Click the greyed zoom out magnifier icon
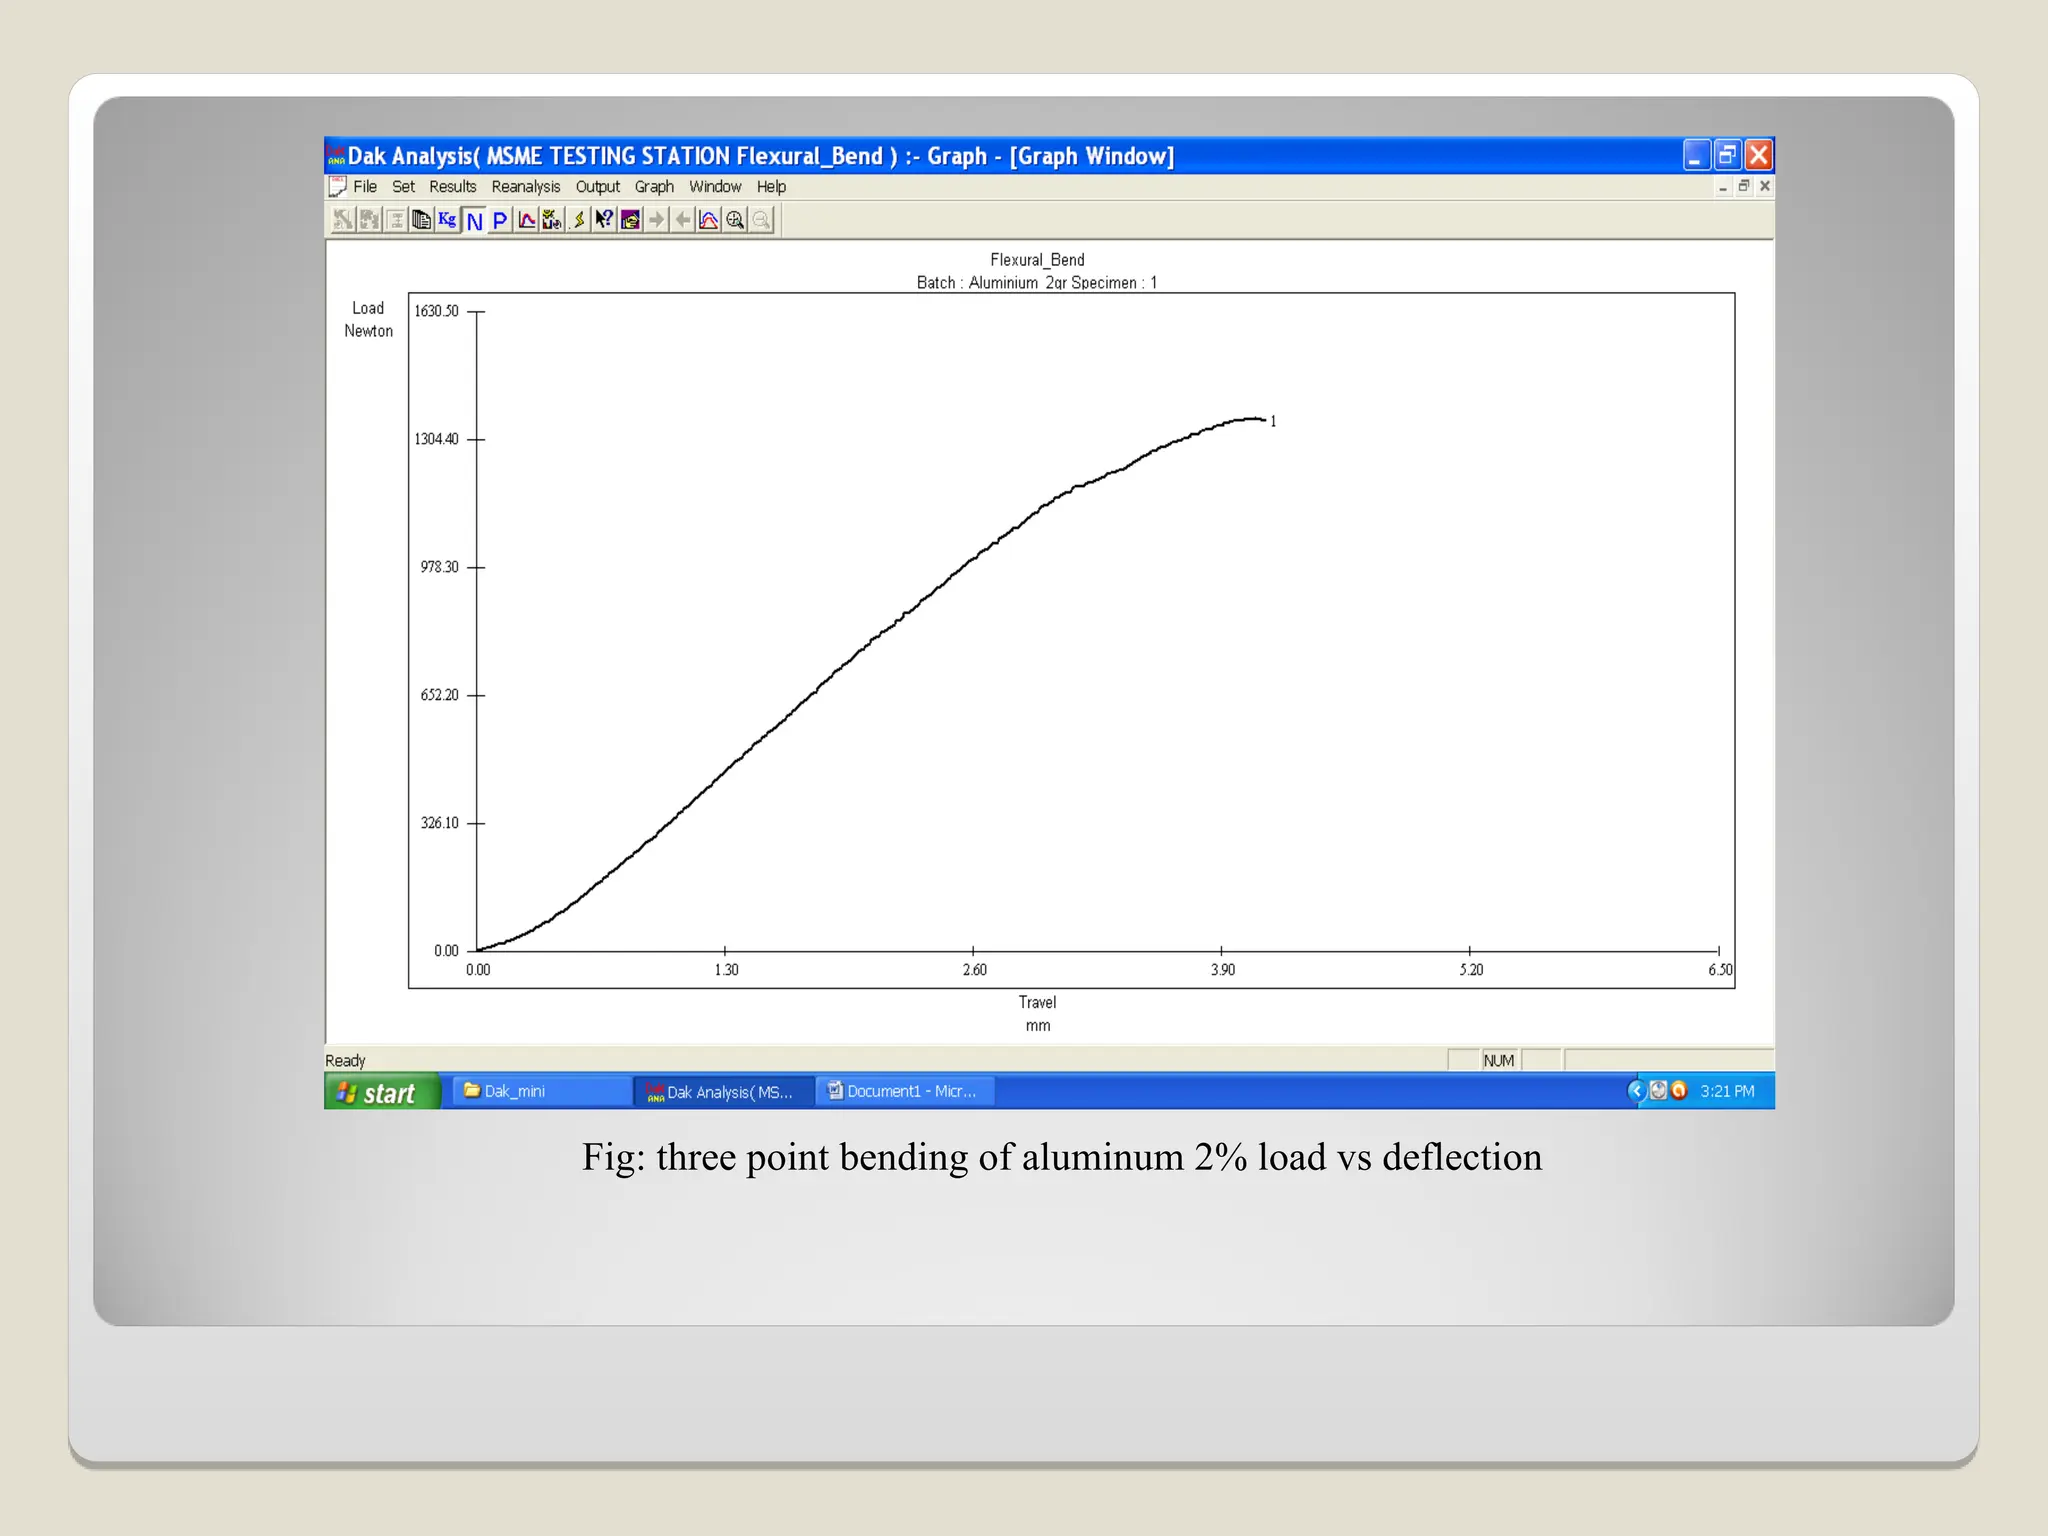 pos(761,220)
